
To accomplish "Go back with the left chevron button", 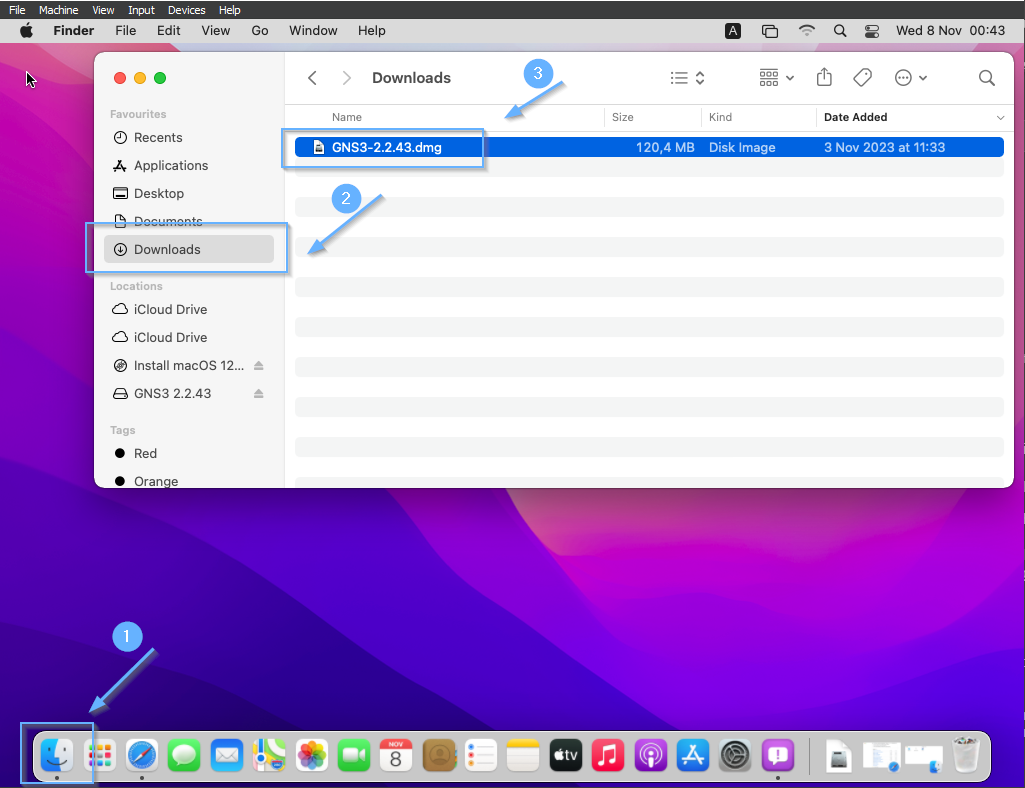I will (313, 78).
